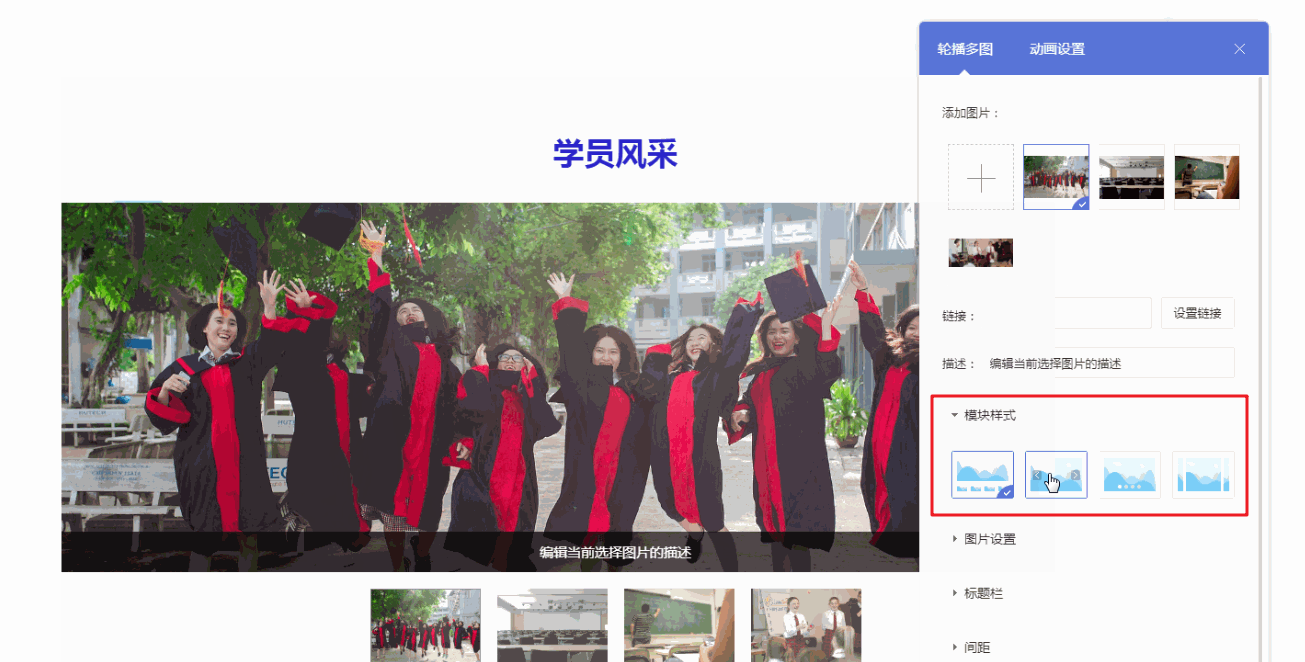This screenshot has width=1305, height=662.
Task: Click the plus icon to add image
Action: [x=981, y=178]
